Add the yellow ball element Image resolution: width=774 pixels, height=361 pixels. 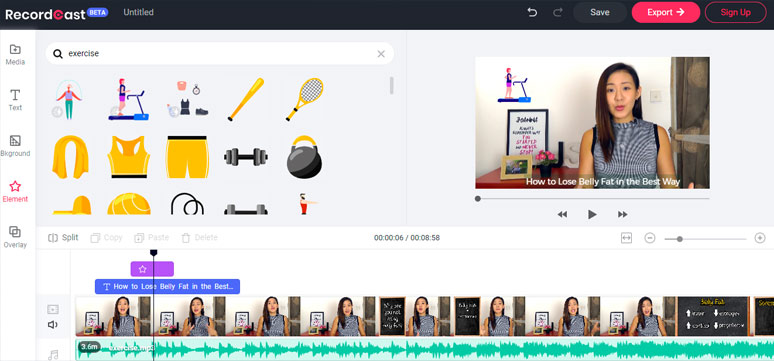click(x=129, y=203)
